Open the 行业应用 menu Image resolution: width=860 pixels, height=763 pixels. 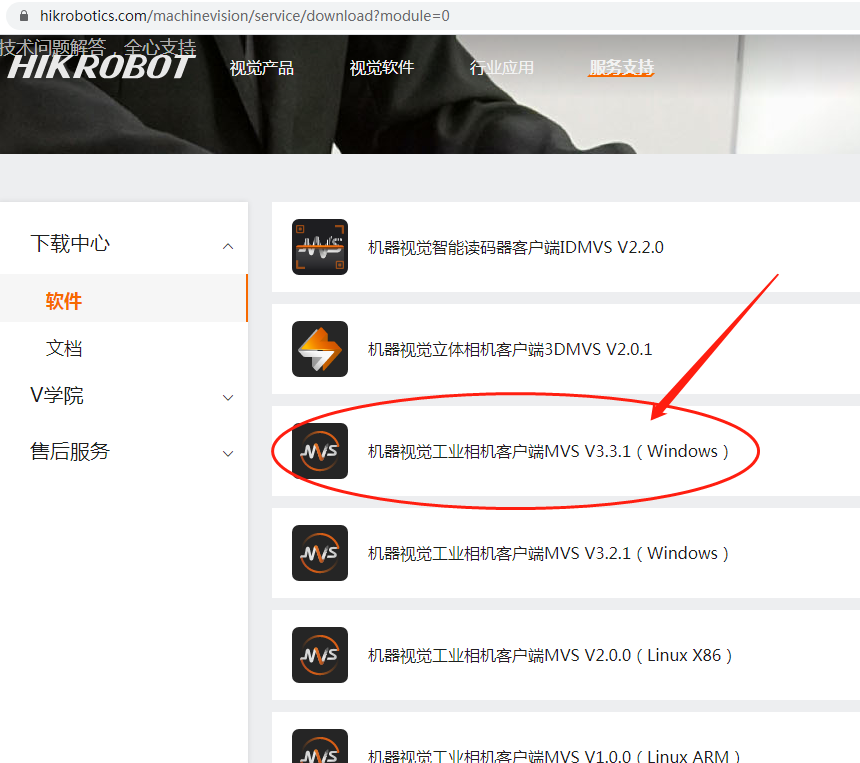coord(501,68)
